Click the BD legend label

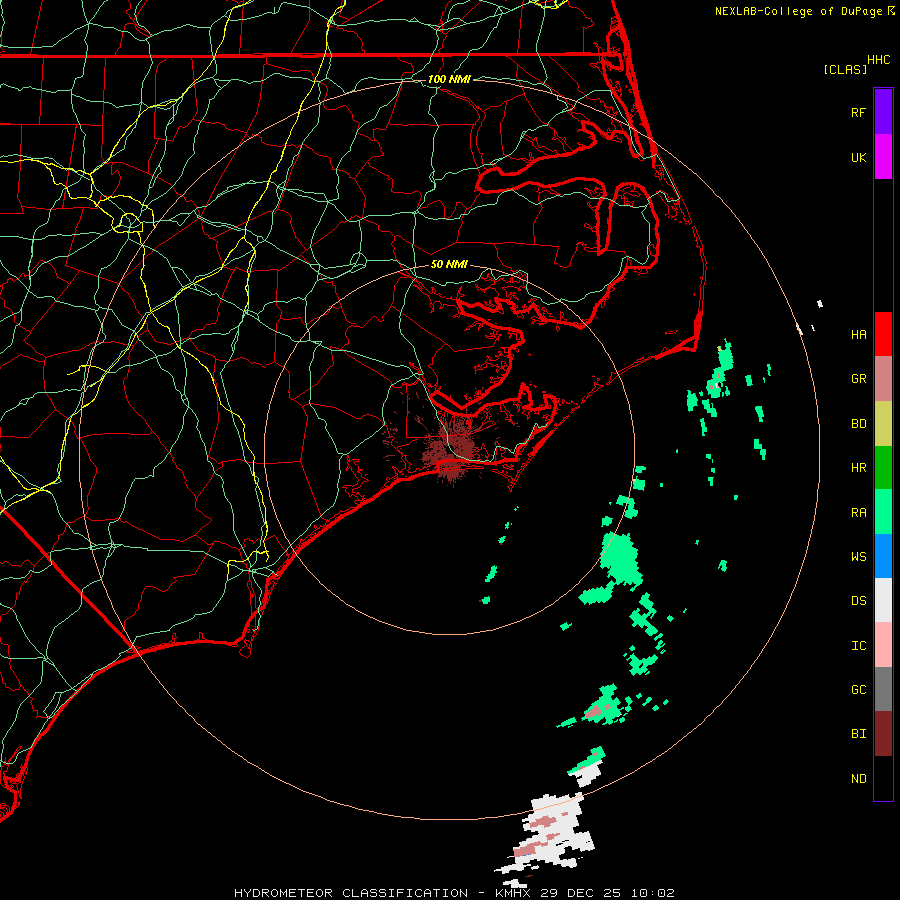point(858,424)
